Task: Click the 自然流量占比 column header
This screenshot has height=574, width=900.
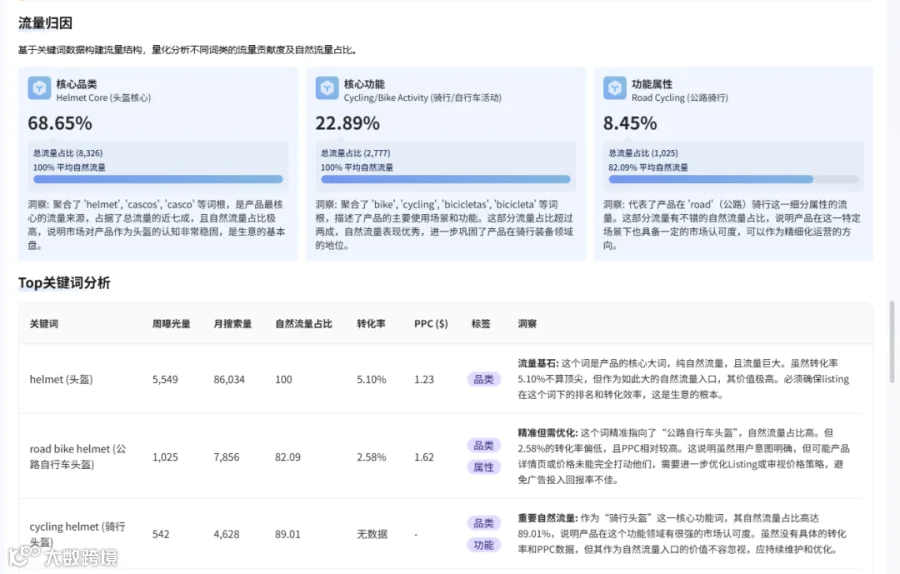Action: [304, 324]
